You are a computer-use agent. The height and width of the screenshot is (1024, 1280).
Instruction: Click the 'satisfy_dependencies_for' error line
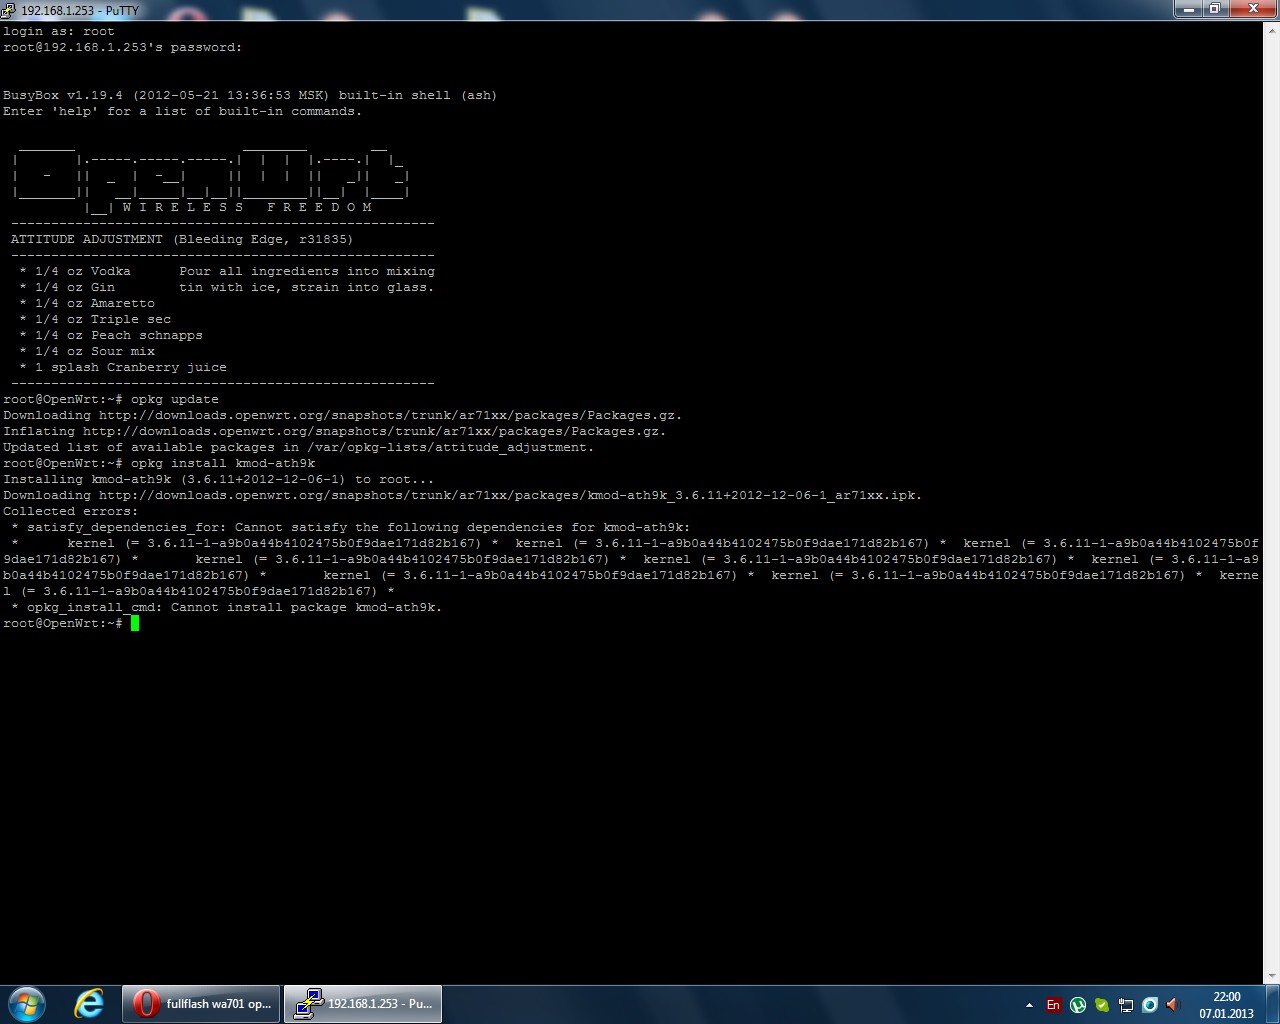click(351, 527)
